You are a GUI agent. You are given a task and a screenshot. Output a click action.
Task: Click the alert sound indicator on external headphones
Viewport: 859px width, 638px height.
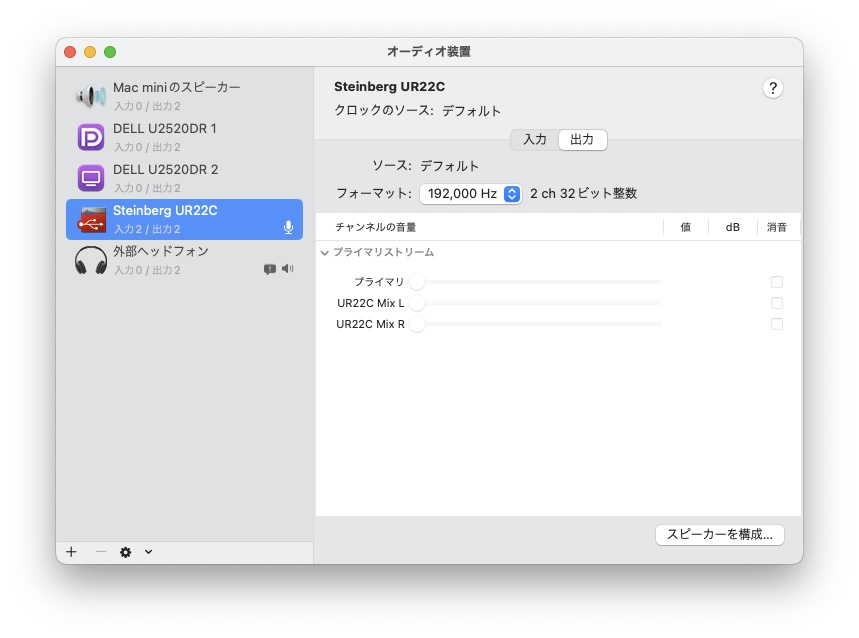tap(270, 269)
